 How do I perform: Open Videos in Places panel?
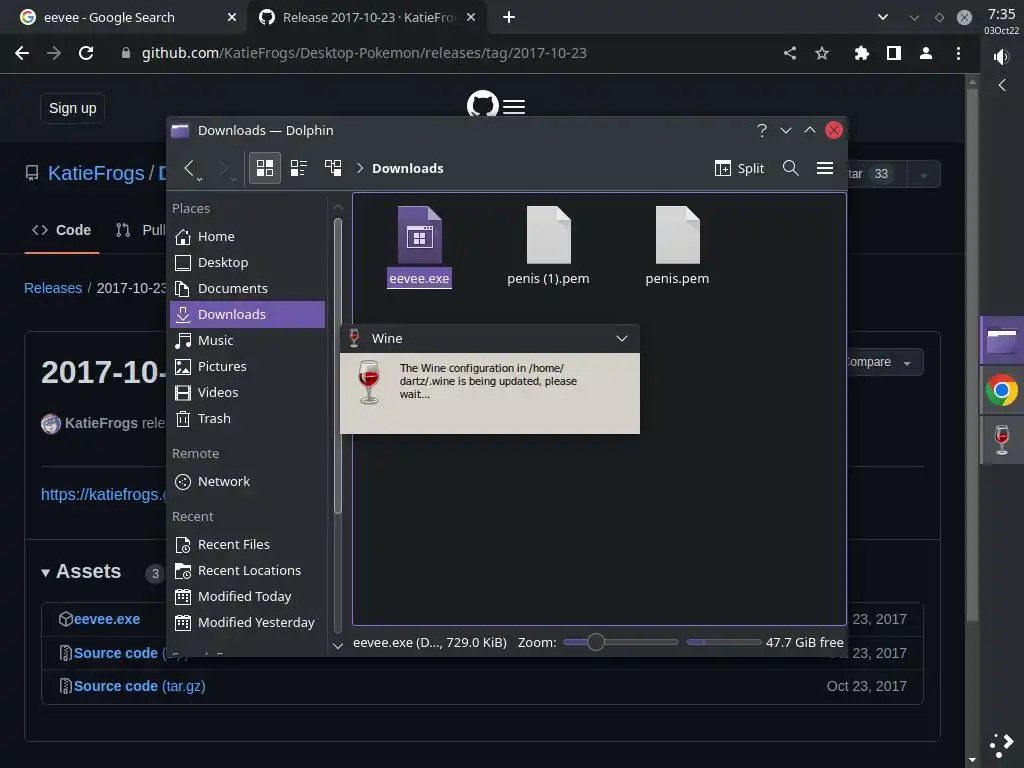coord(248,392)
